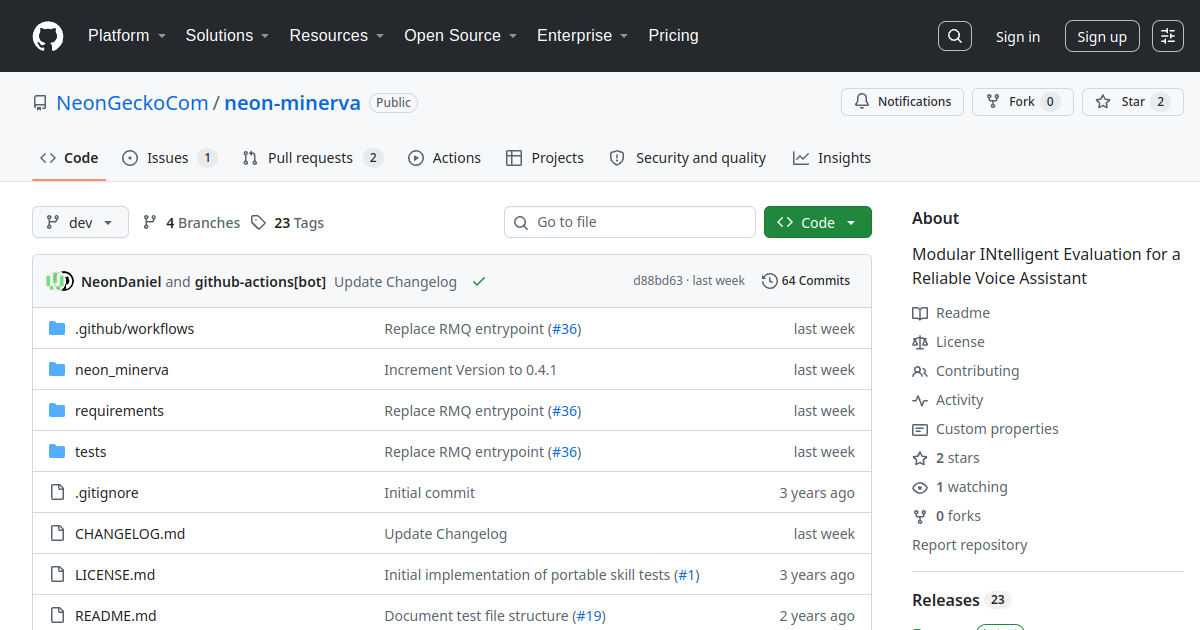Click the README.md file icon
Image resolution: width=1200 pixels, height=630 pixels.
(x=57, y=616)
